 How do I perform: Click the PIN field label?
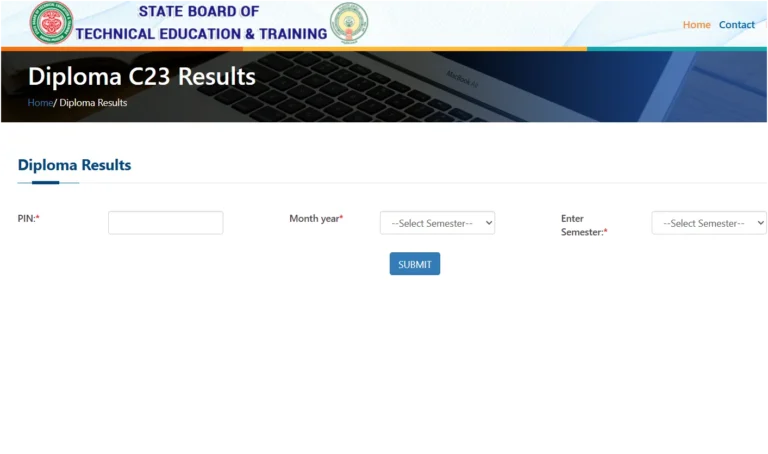point(28,218)
